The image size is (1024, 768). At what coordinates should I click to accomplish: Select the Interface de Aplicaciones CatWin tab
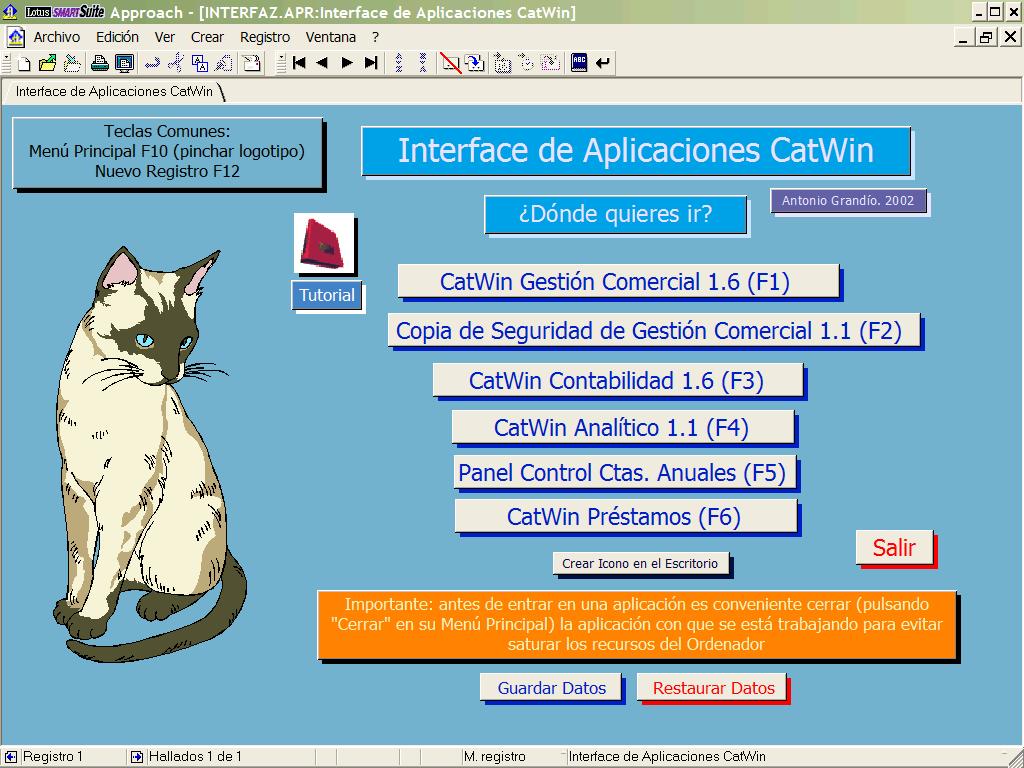(x=114, y=91)
